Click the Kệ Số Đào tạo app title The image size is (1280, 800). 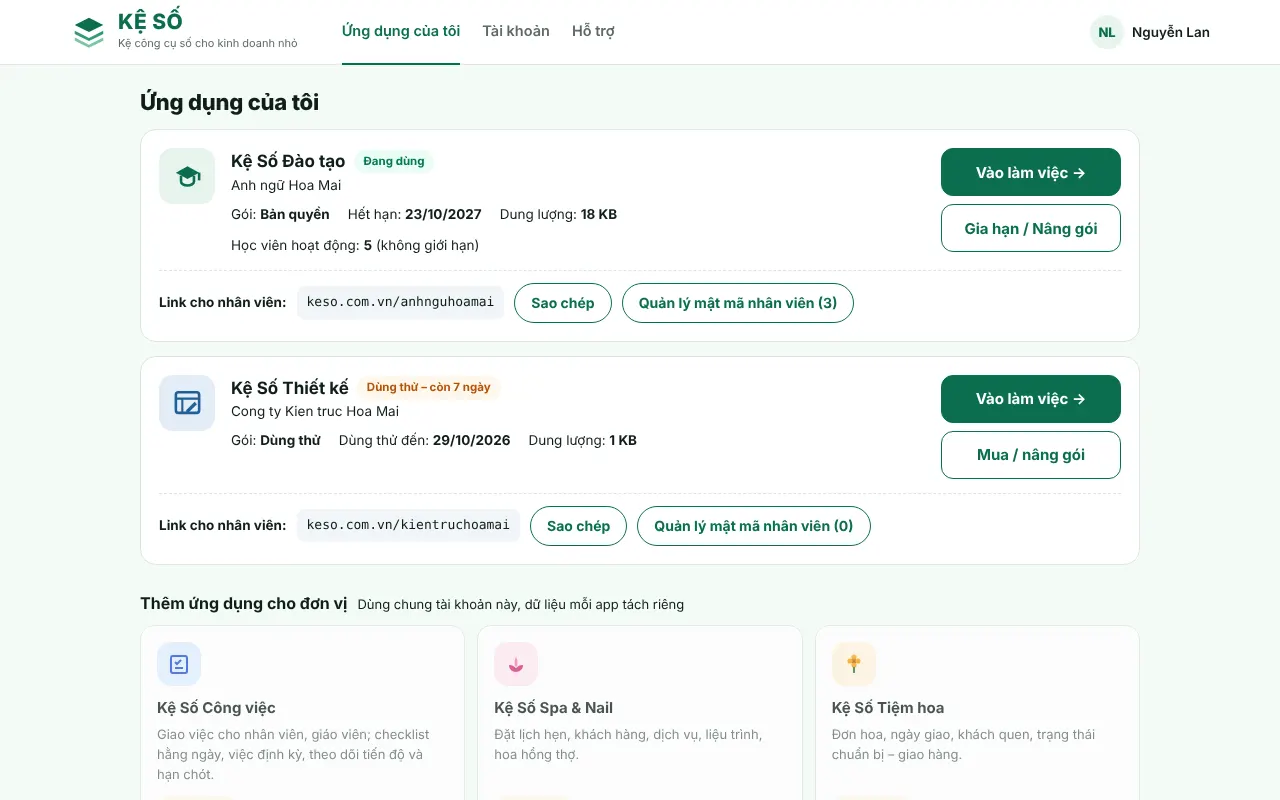[288, 161]
